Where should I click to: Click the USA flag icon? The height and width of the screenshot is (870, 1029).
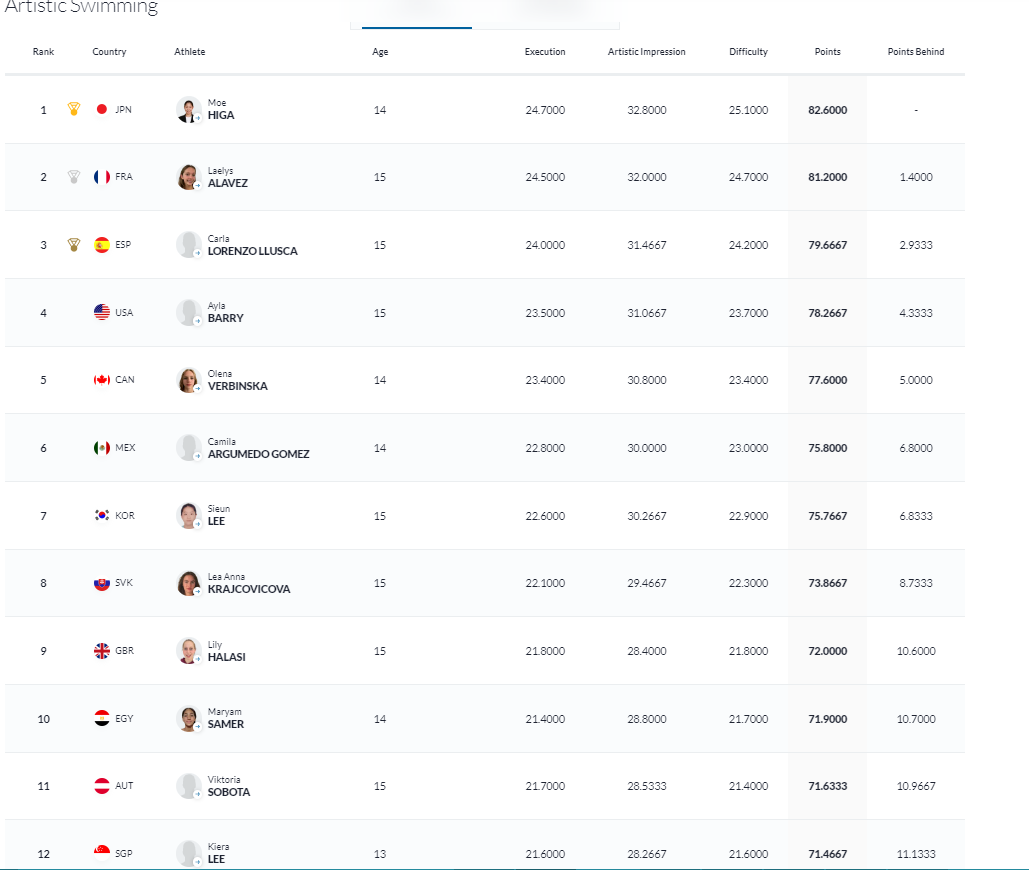102,312
